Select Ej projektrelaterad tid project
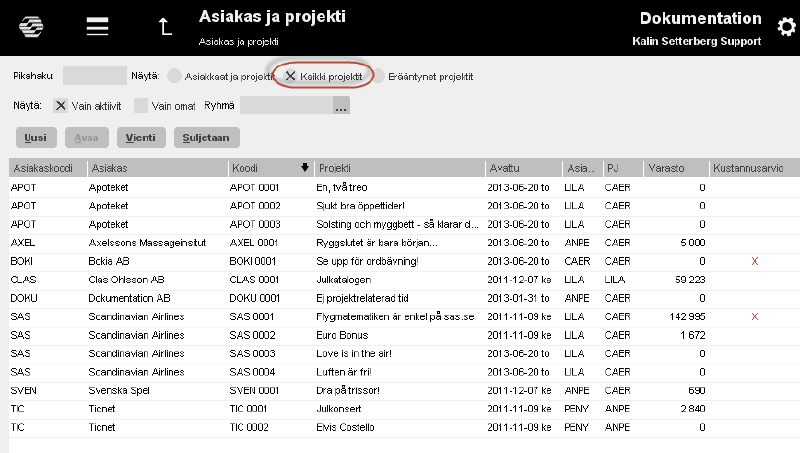Image resolution: width=800 pixels, height=453 pixels. tap(362, 298)
